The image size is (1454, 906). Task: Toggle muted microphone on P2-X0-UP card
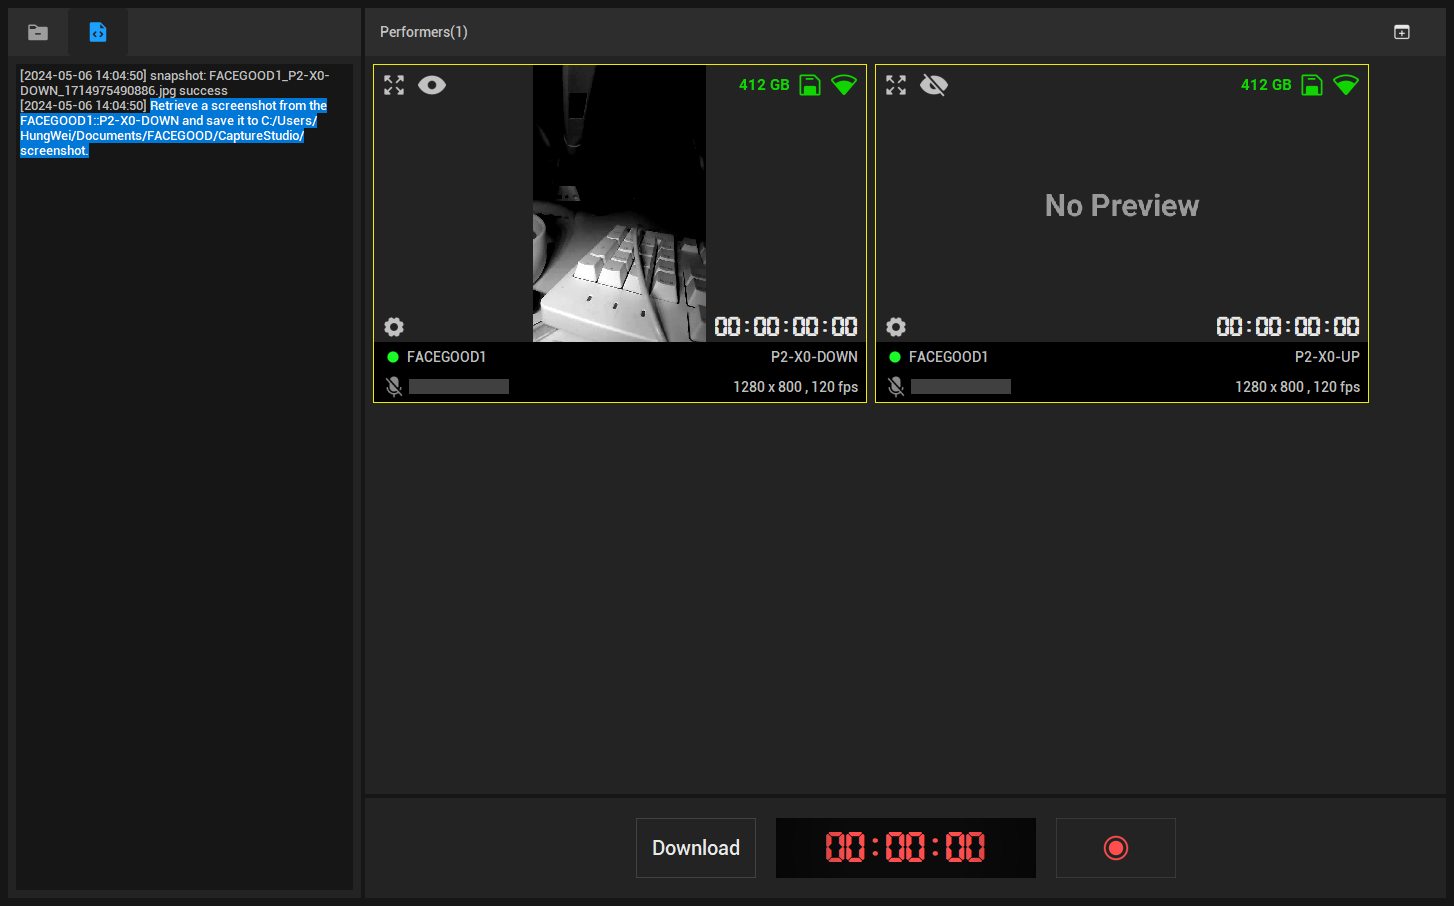click(896, 387)
